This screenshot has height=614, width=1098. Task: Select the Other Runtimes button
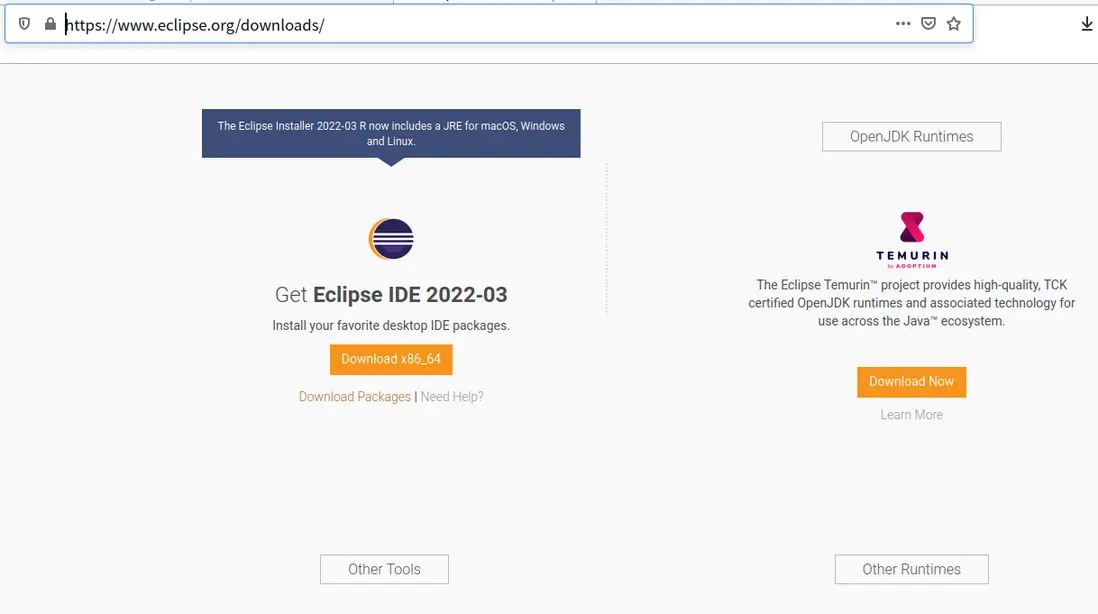pos(911,569)
